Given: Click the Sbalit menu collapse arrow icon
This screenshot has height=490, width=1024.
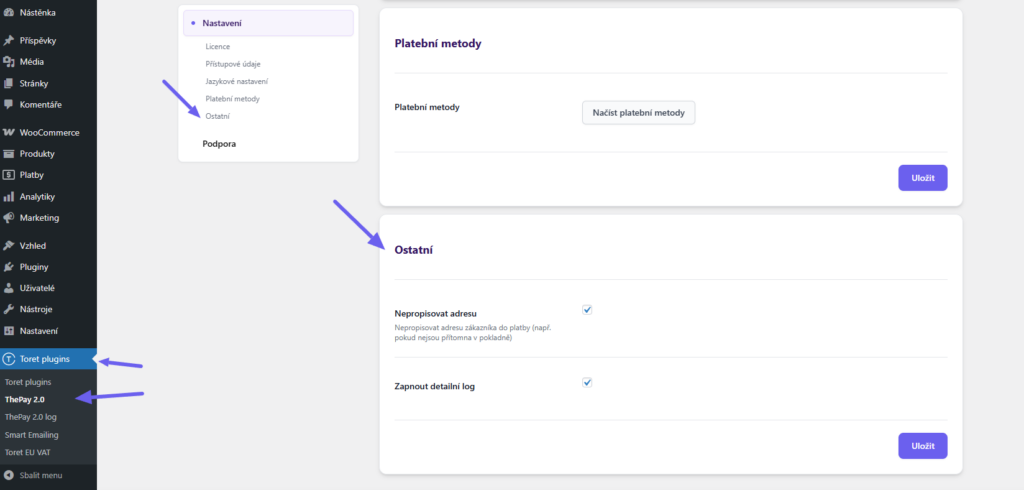Looking at the screenshot, I should [8, 476].
